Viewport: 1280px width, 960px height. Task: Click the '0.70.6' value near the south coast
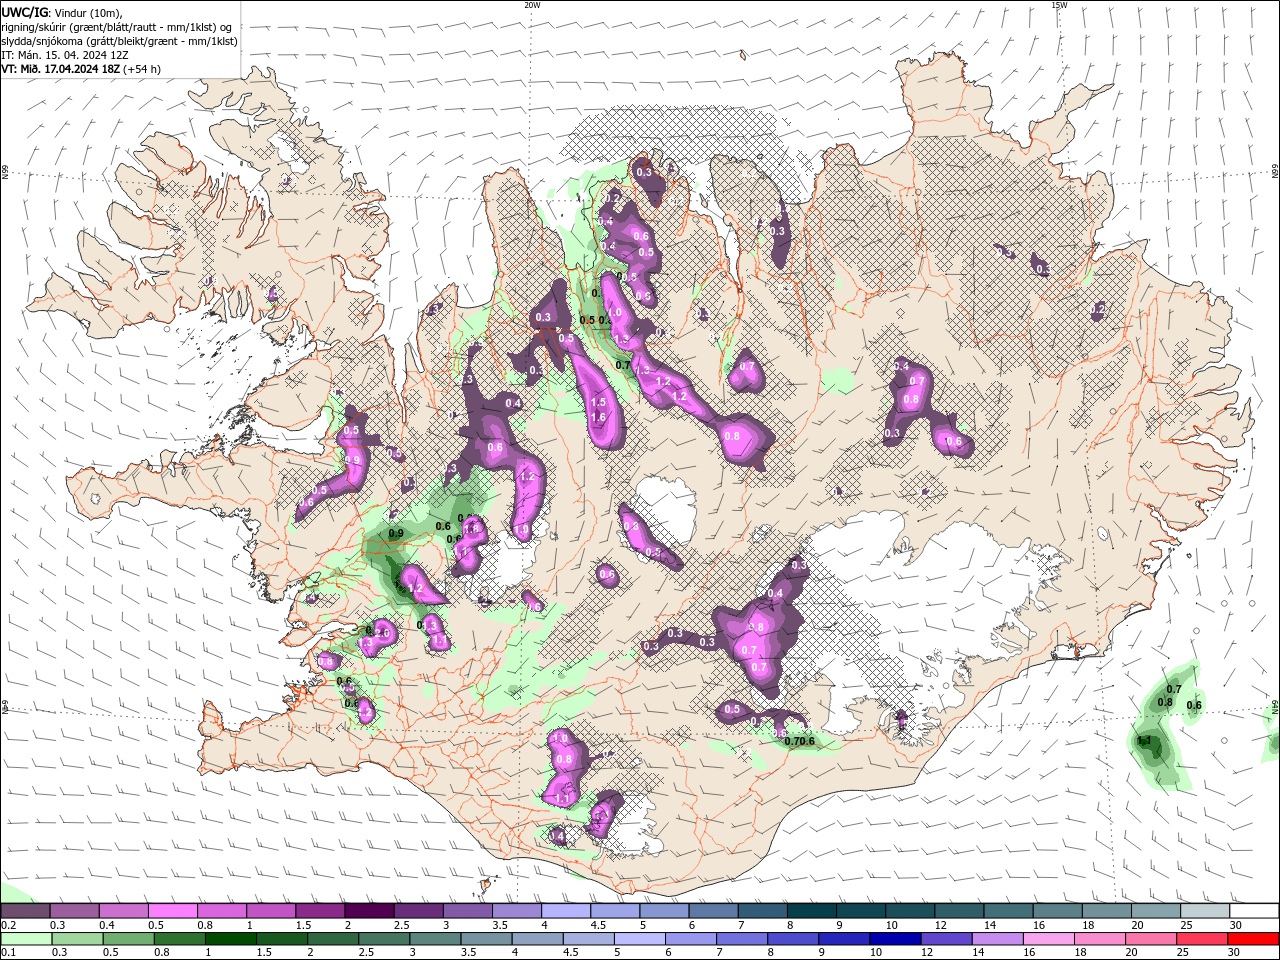[800, 741]
